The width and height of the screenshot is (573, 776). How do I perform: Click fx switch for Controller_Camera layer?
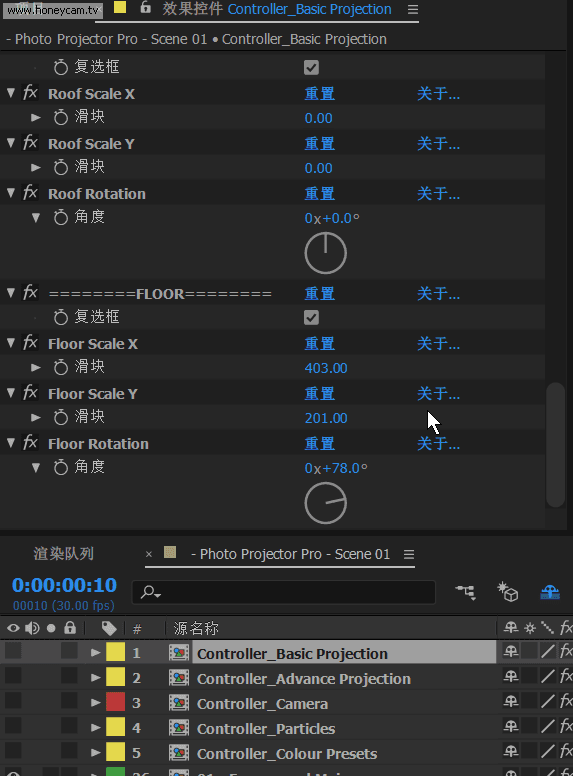coord(565,702)
